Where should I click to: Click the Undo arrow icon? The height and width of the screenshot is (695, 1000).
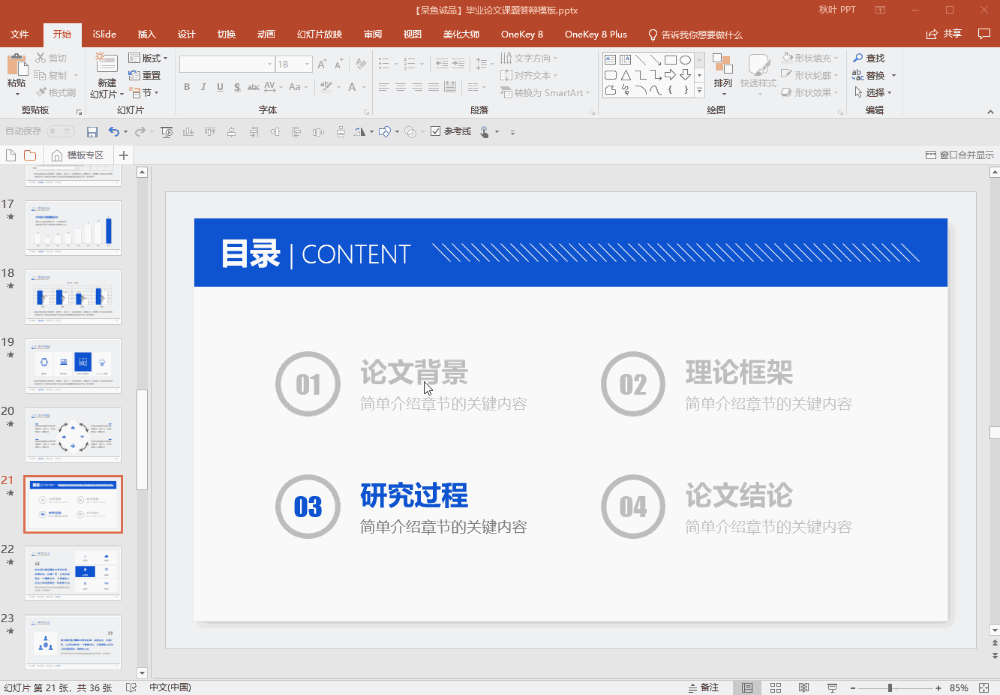[x=114, y=132]
